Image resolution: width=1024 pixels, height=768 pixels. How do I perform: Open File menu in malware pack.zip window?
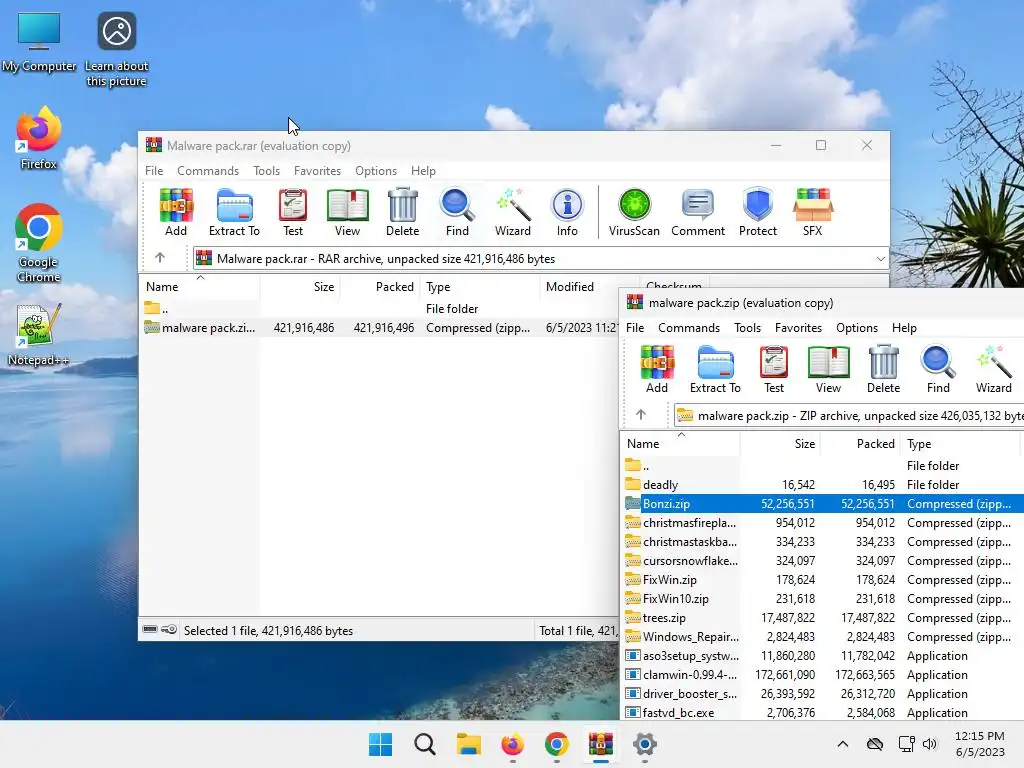[x=635, y=328]
